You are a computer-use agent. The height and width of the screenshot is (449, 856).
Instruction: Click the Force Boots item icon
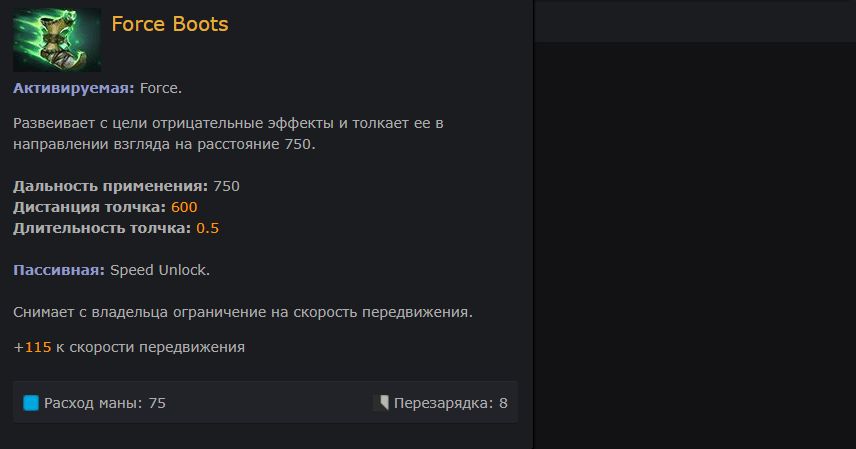[57, 40]
